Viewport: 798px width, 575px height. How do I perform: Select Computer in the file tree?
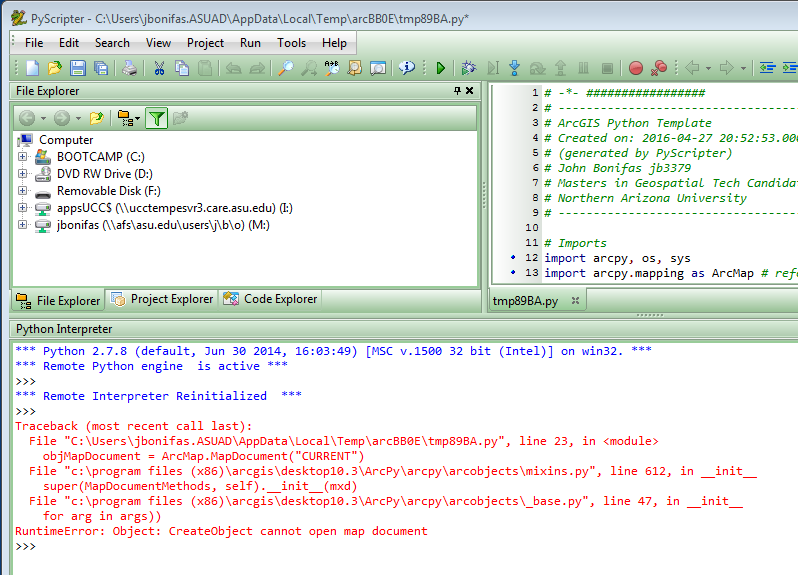click(66, 140)
